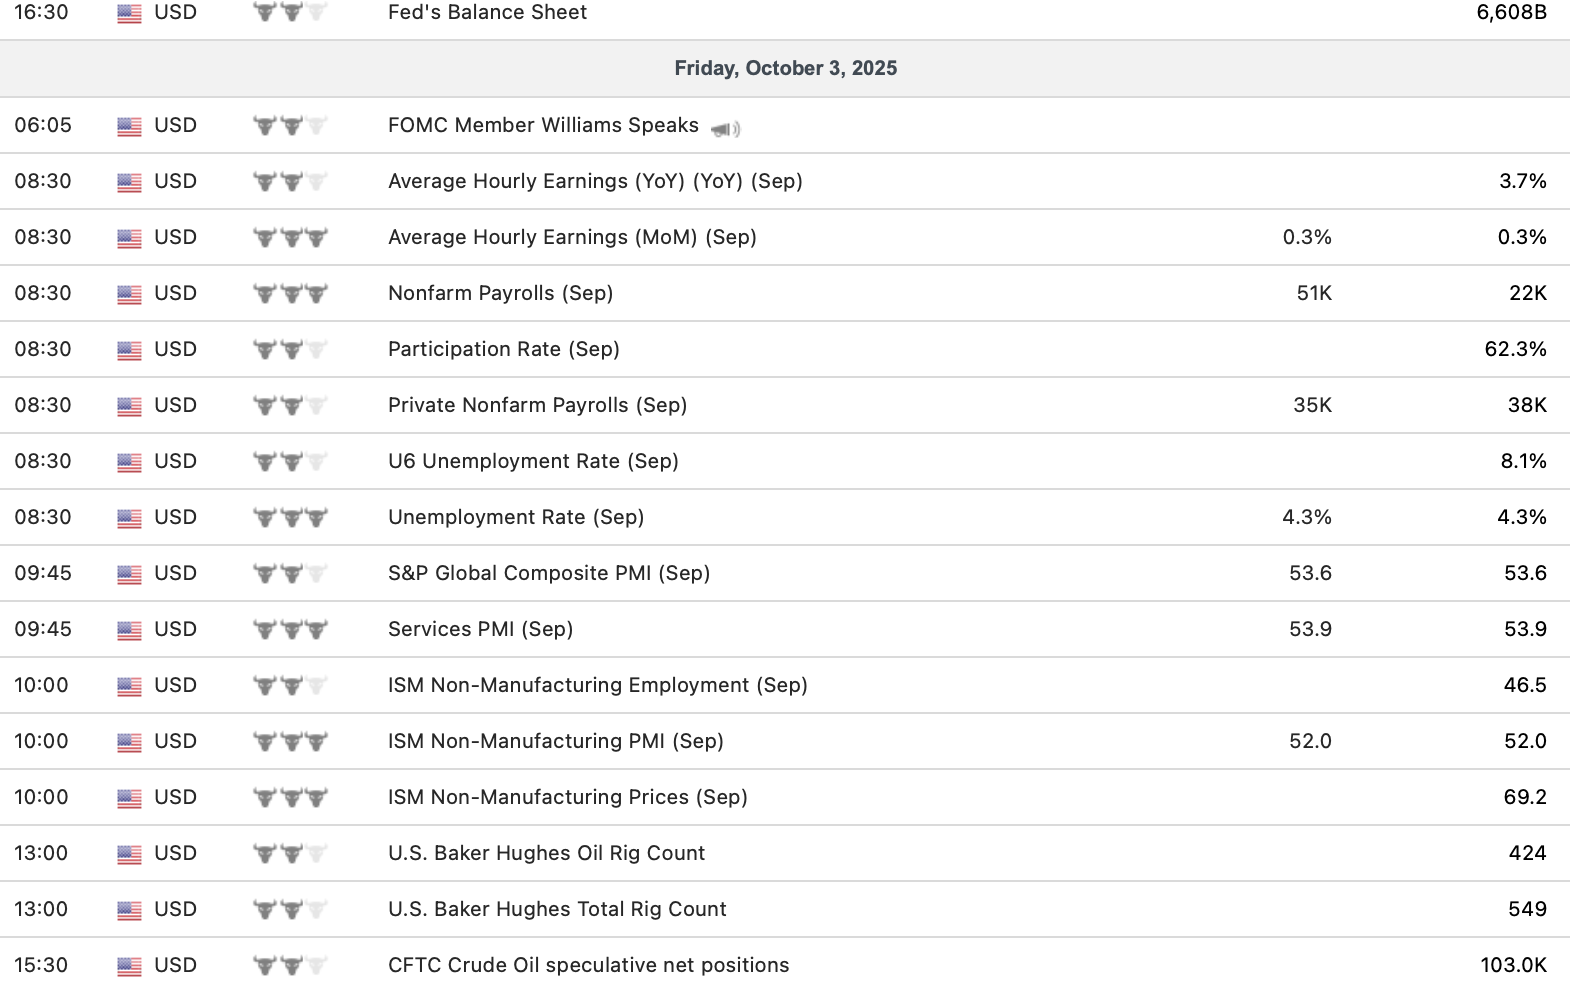Open the Nonfarm Payrolls (Sep) event
The image size is (1570, 992).
(500, 293)
